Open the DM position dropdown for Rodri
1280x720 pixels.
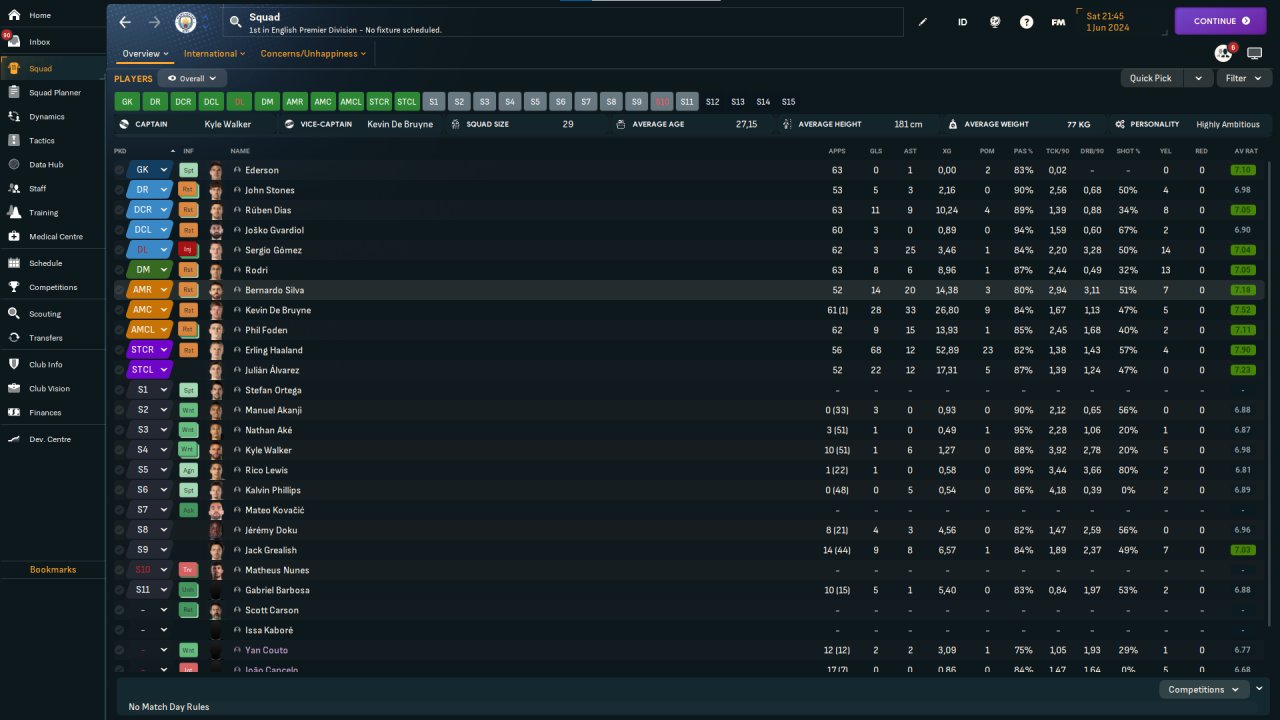[150, 270]
